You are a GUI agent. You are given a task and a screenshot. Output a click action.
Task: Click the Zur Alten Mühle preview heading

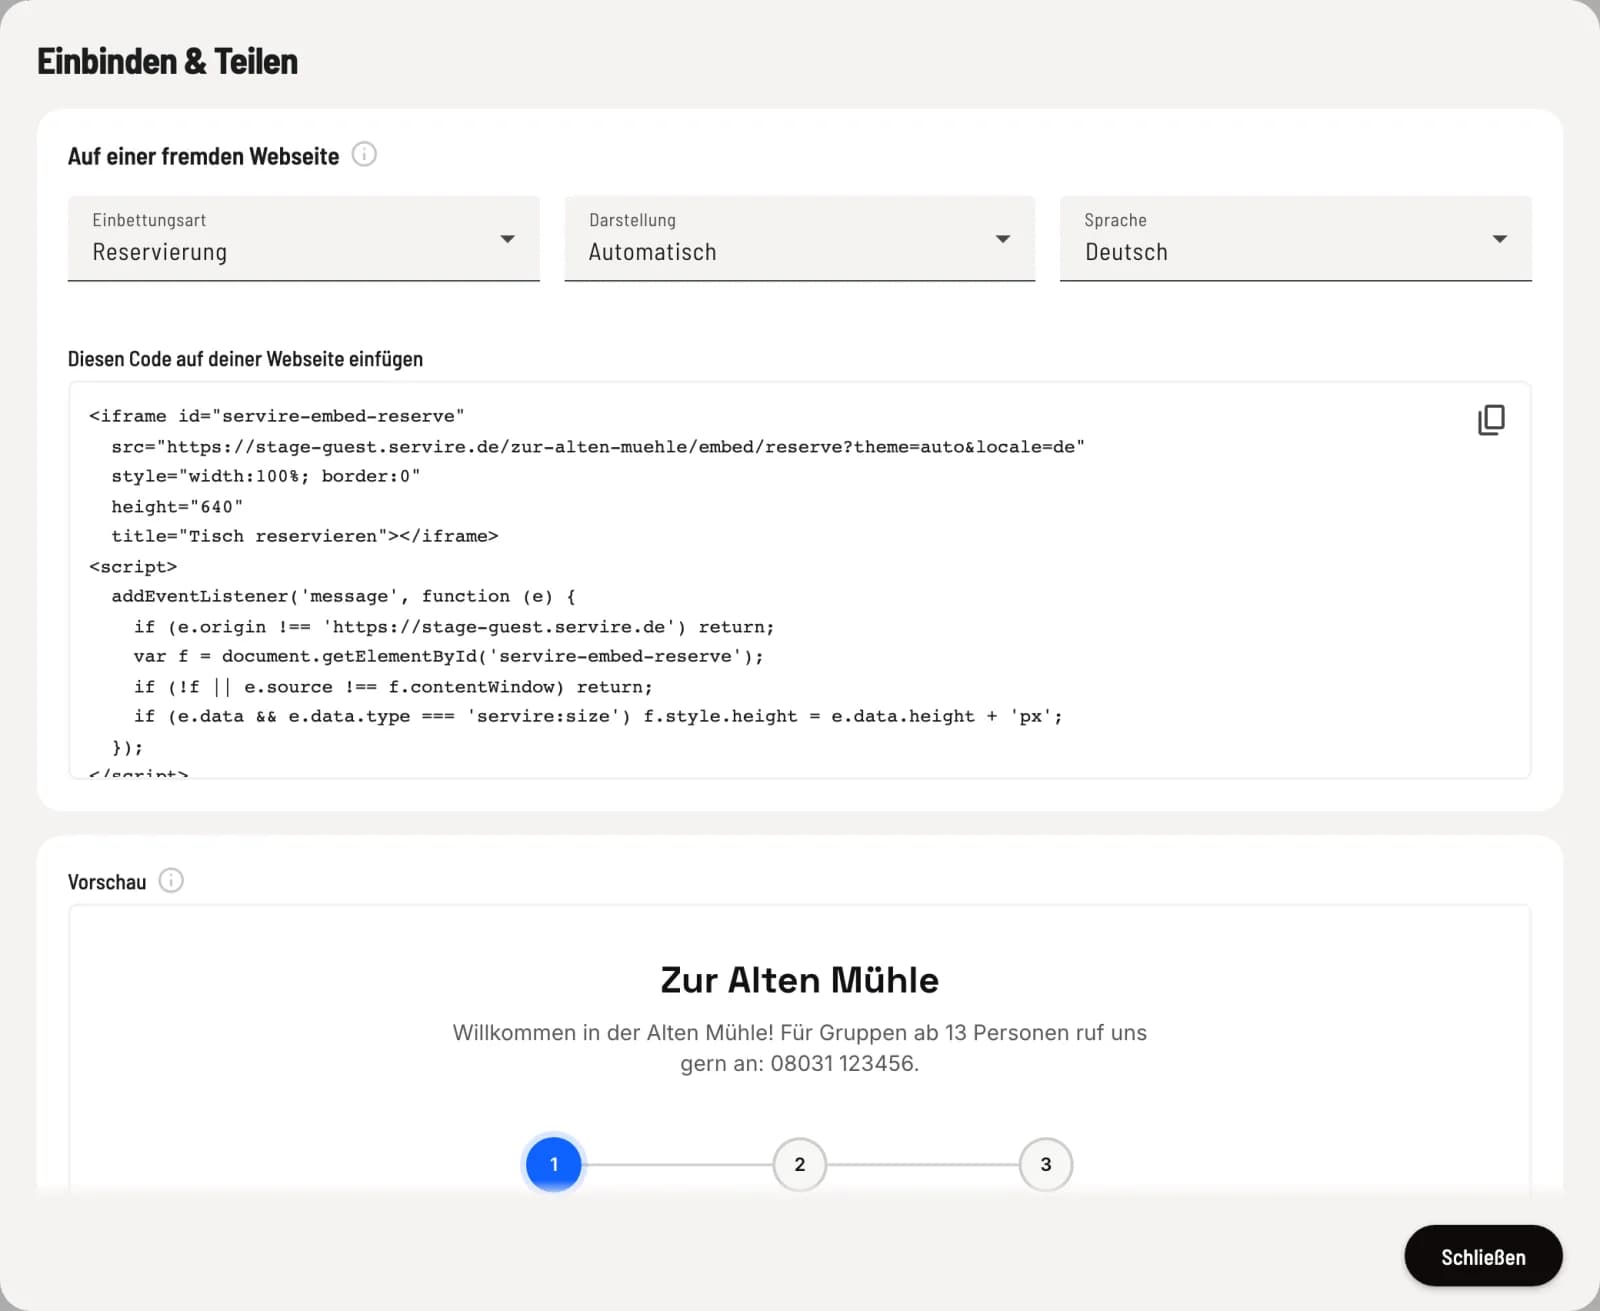pos(800,980)
